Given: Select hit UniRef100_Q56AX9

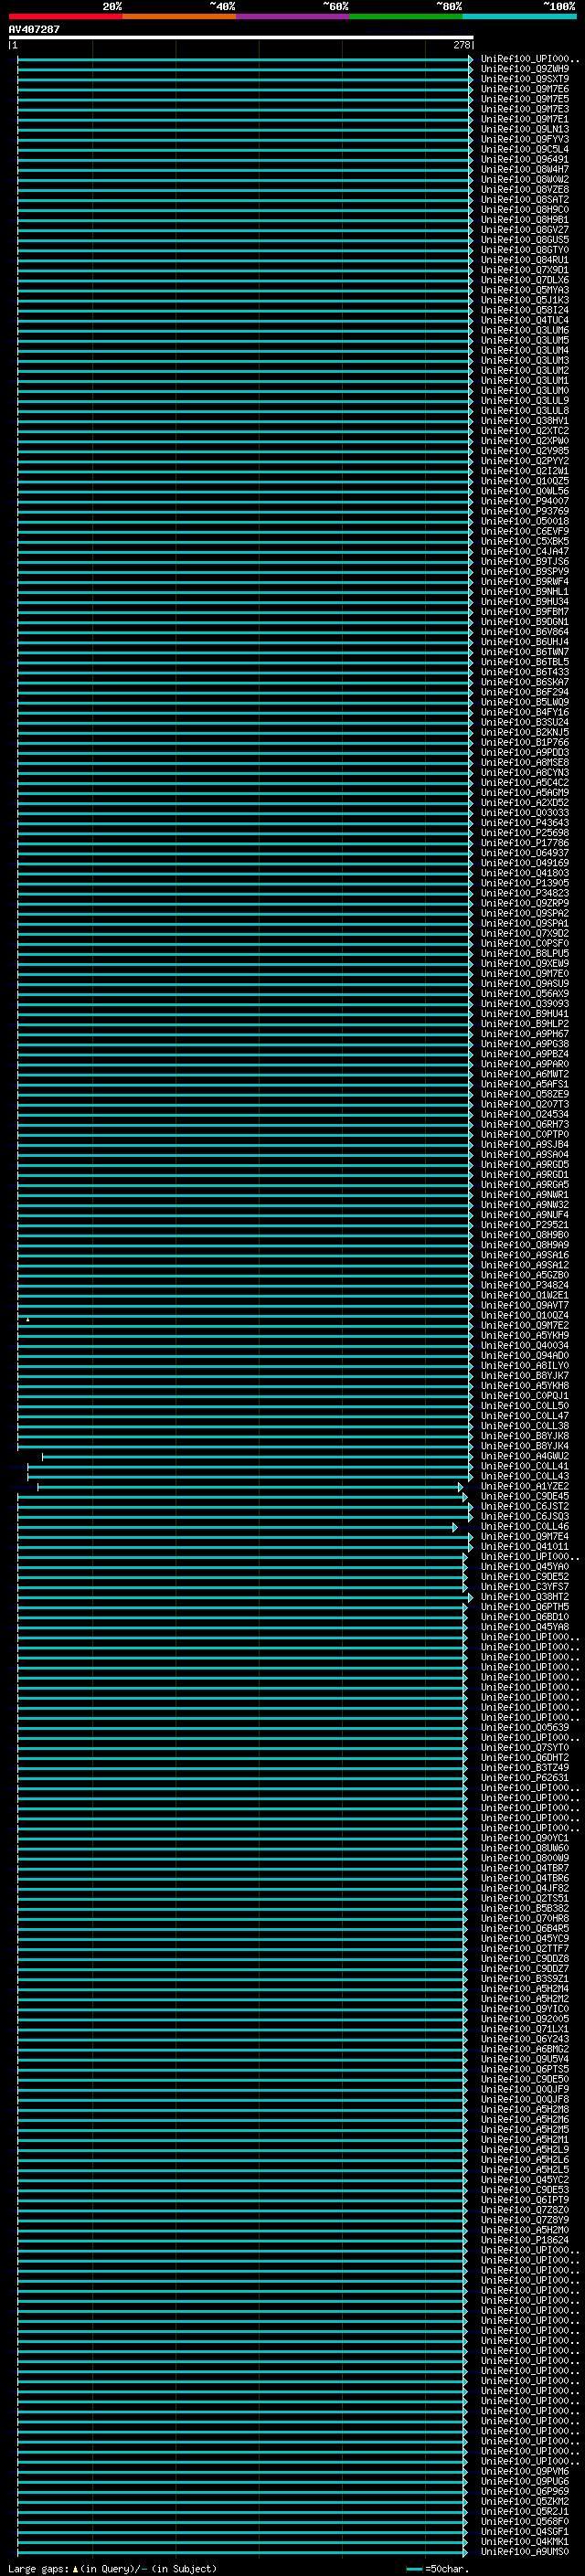Looking at the screenshot, I should pyautogui.click(x=525, y=993).
